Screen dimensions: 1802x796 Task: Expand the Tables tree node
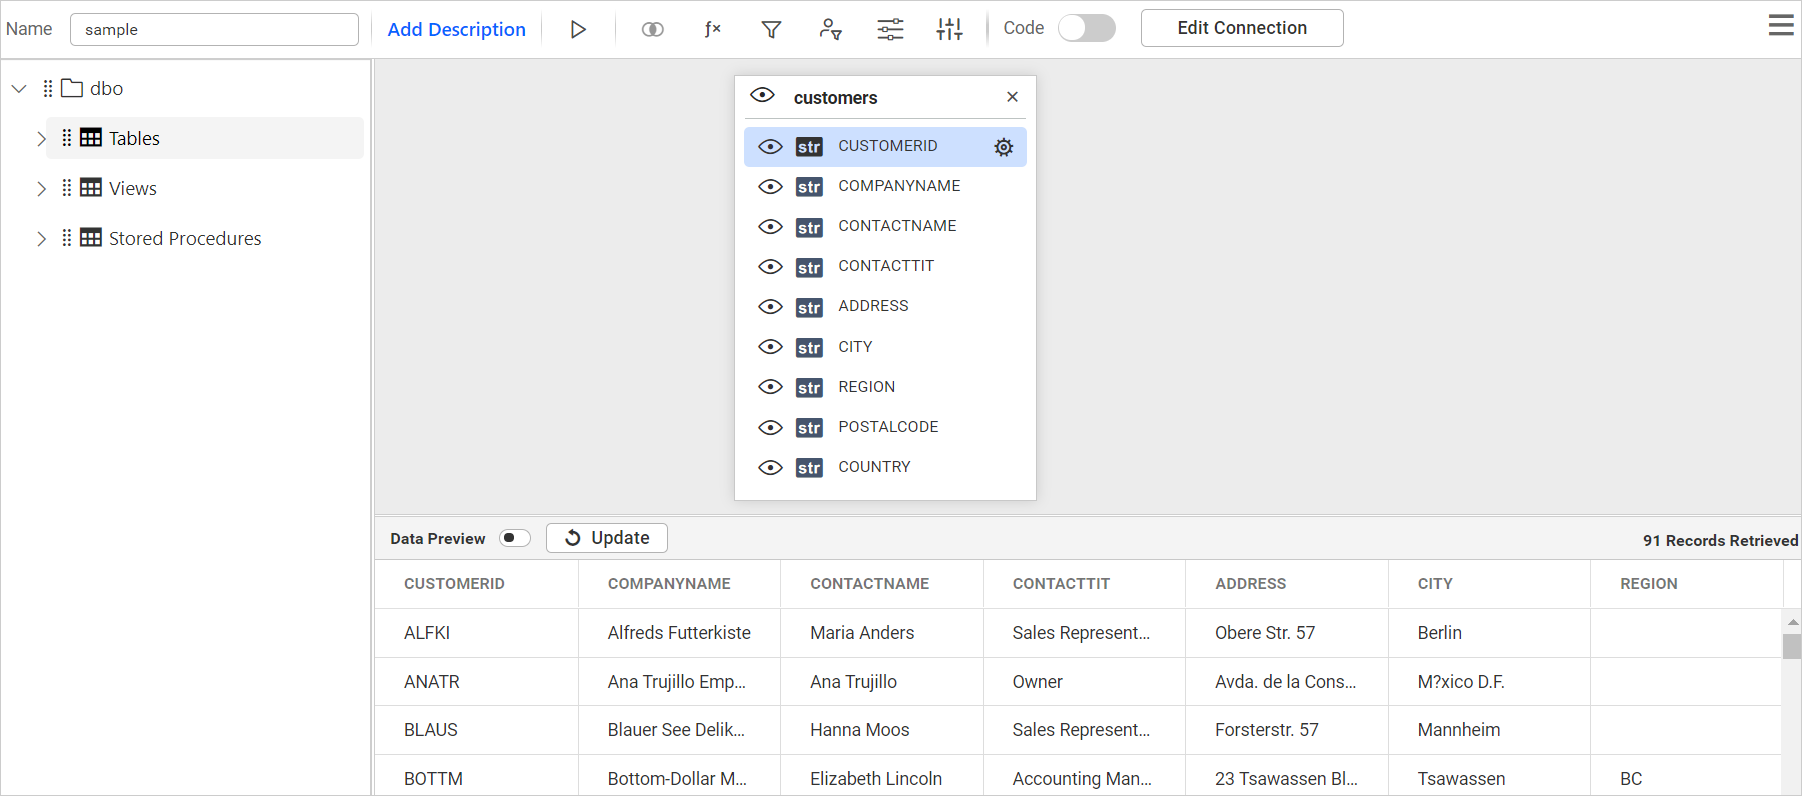(41, 139)
